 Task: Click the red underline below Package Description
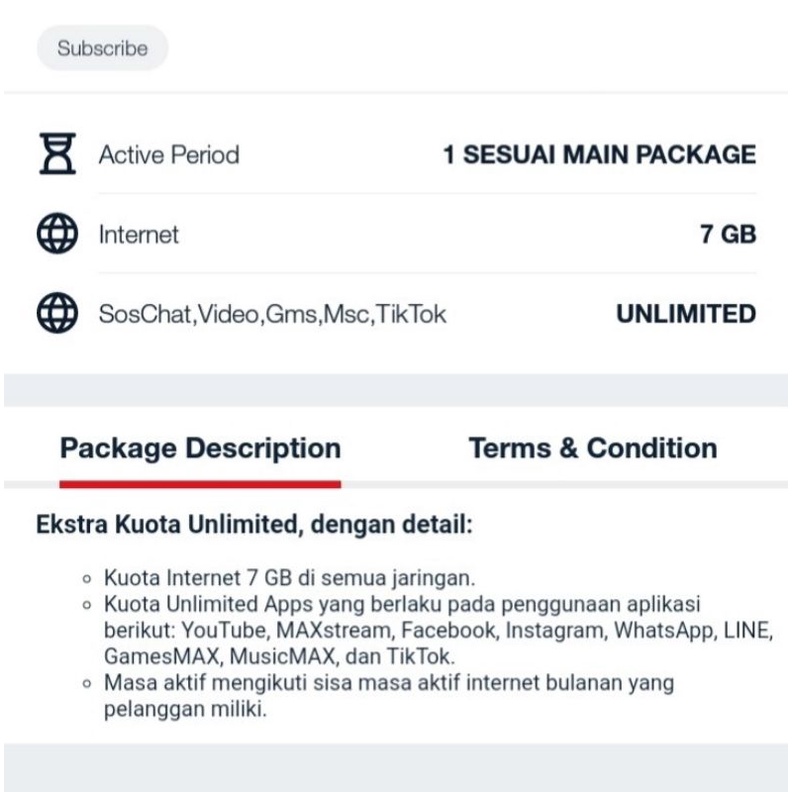[200, 484]
